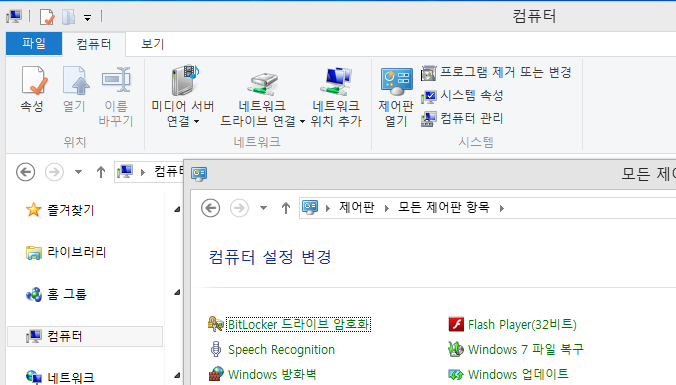This screenshot has height=385, width=676.
Task: Click the Control Panel icon in address bar
Action: (310, 207)
